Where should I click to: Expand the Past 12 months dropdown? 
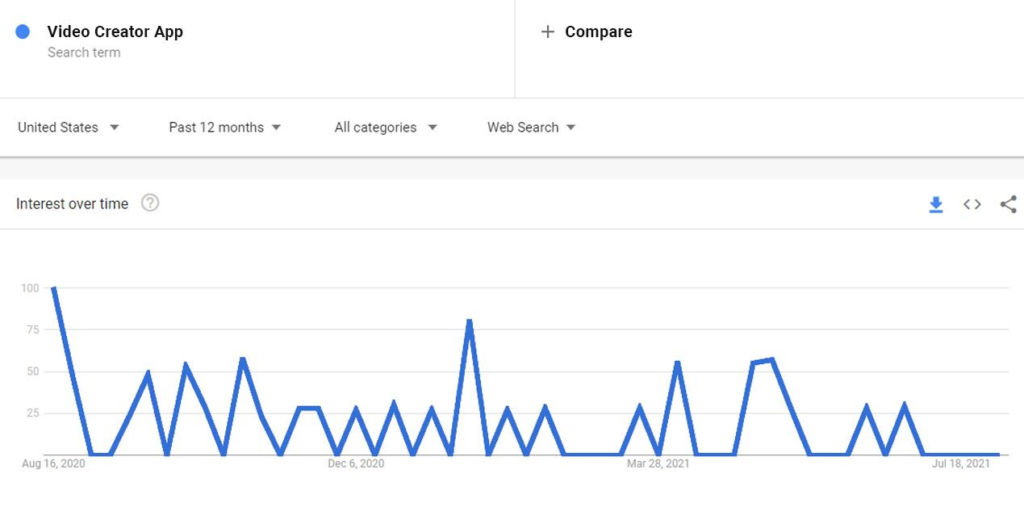point(225,127)
